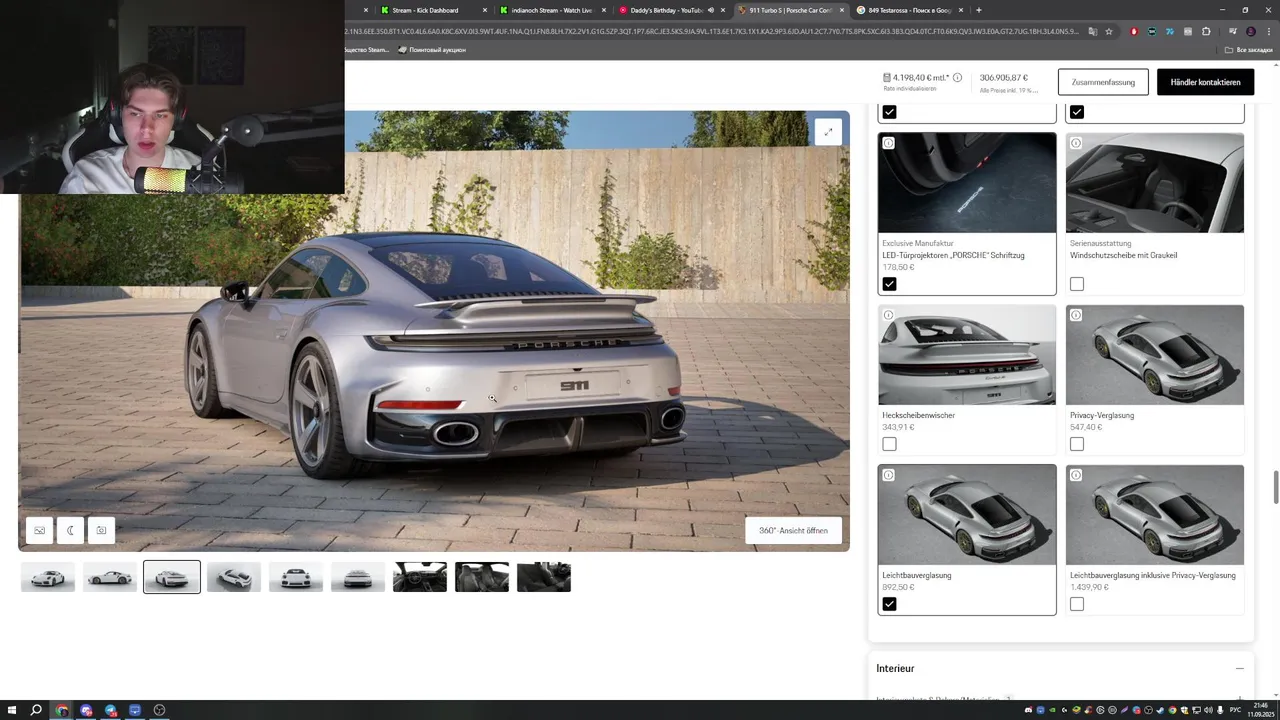Mute audio on Daddy's Birthday tab
This screenshot has width=1280, height=720.
click(x=711, y=10)
